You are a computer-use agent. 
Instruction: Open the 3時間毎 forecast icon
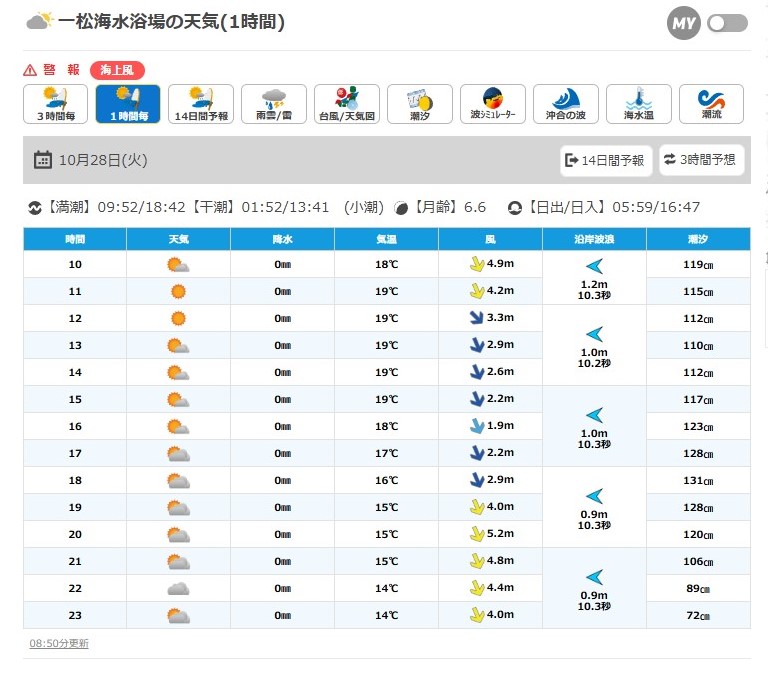(x=55, y=104)
